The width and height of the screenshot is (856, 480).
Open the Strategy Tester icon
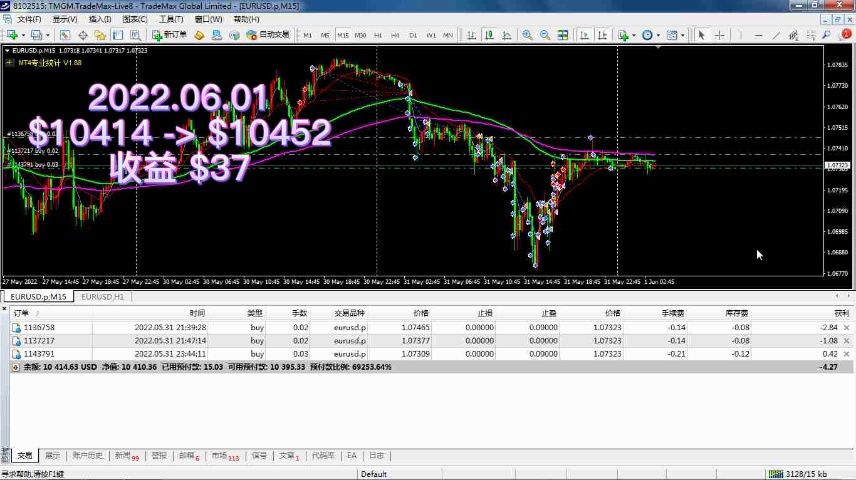click(x=135, y=35)
